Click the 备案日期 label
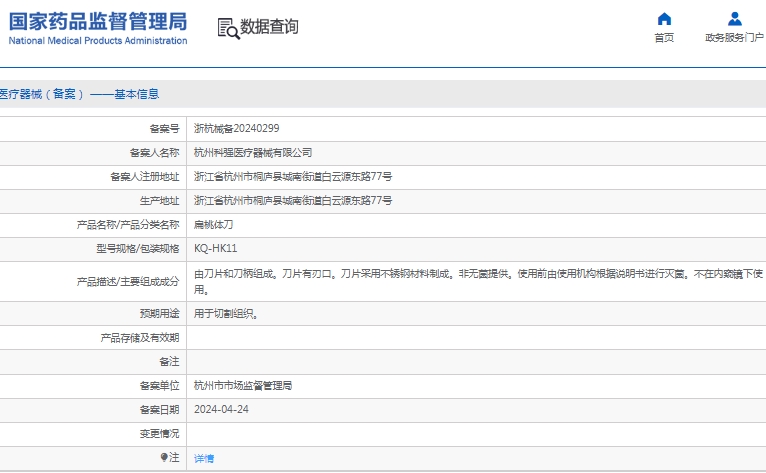The image size is (766, 473). 160,410
